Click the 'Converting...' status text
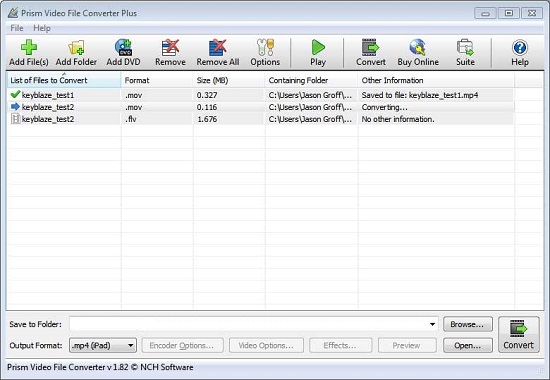Screen dimensions: 550x380 pyautogui.click(x=384, y=107)
